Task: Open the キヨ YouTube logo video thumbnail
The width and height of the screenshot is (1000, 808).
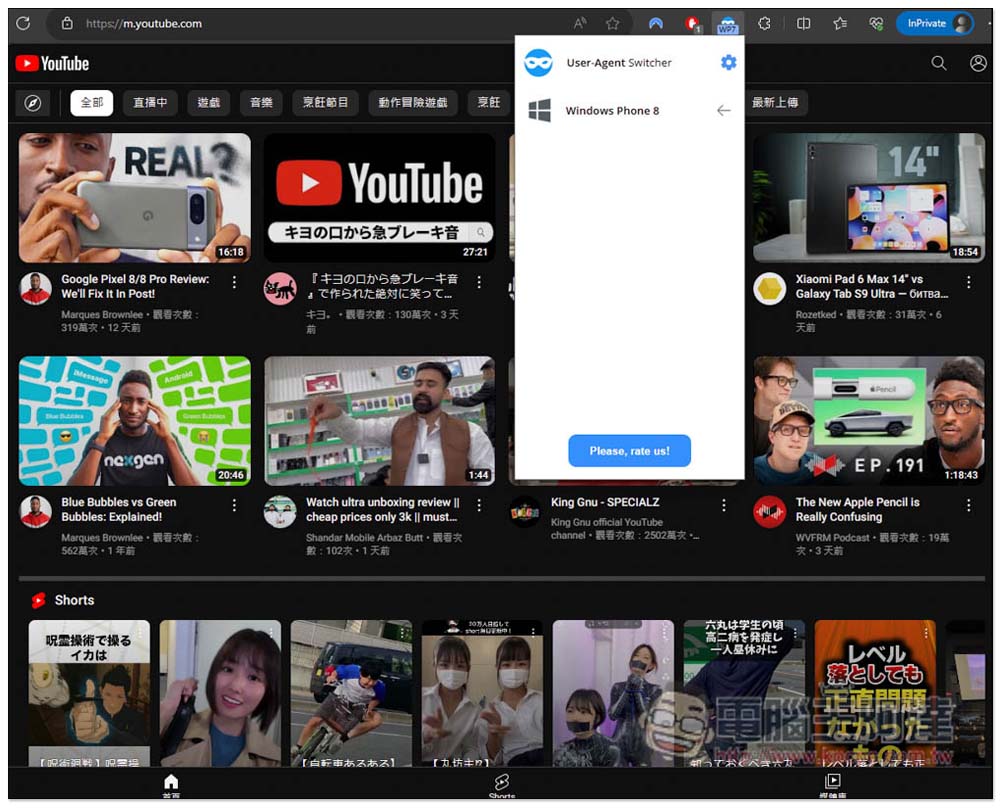Action: click(x=379, y=198)
